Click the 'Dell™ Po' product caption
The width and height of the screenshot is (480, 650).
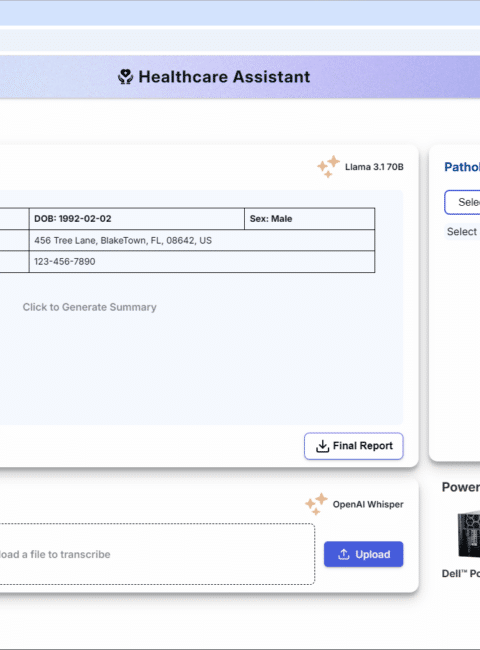461,574
